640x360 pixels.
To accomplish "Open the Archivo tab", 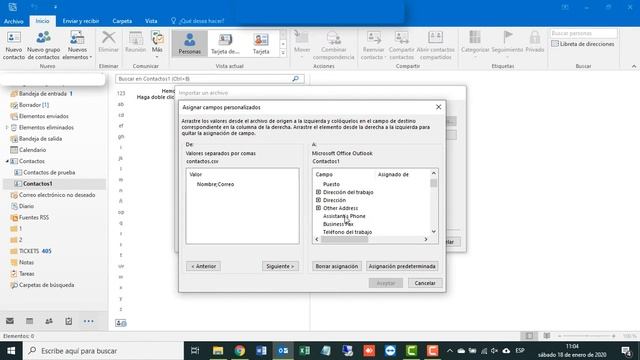I will (14, 21).
